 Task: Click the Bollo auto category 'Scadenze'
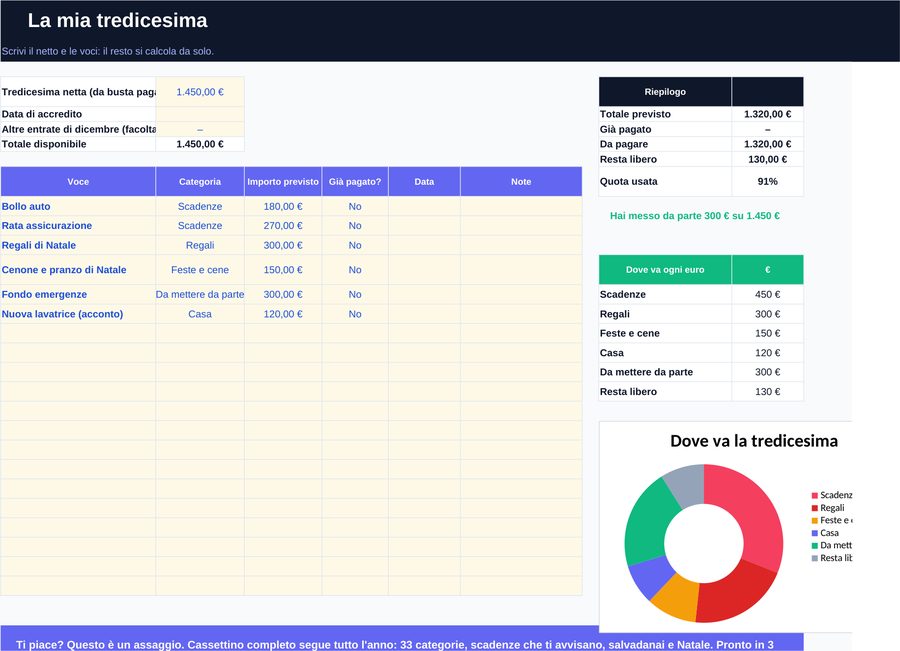(200, 206)
